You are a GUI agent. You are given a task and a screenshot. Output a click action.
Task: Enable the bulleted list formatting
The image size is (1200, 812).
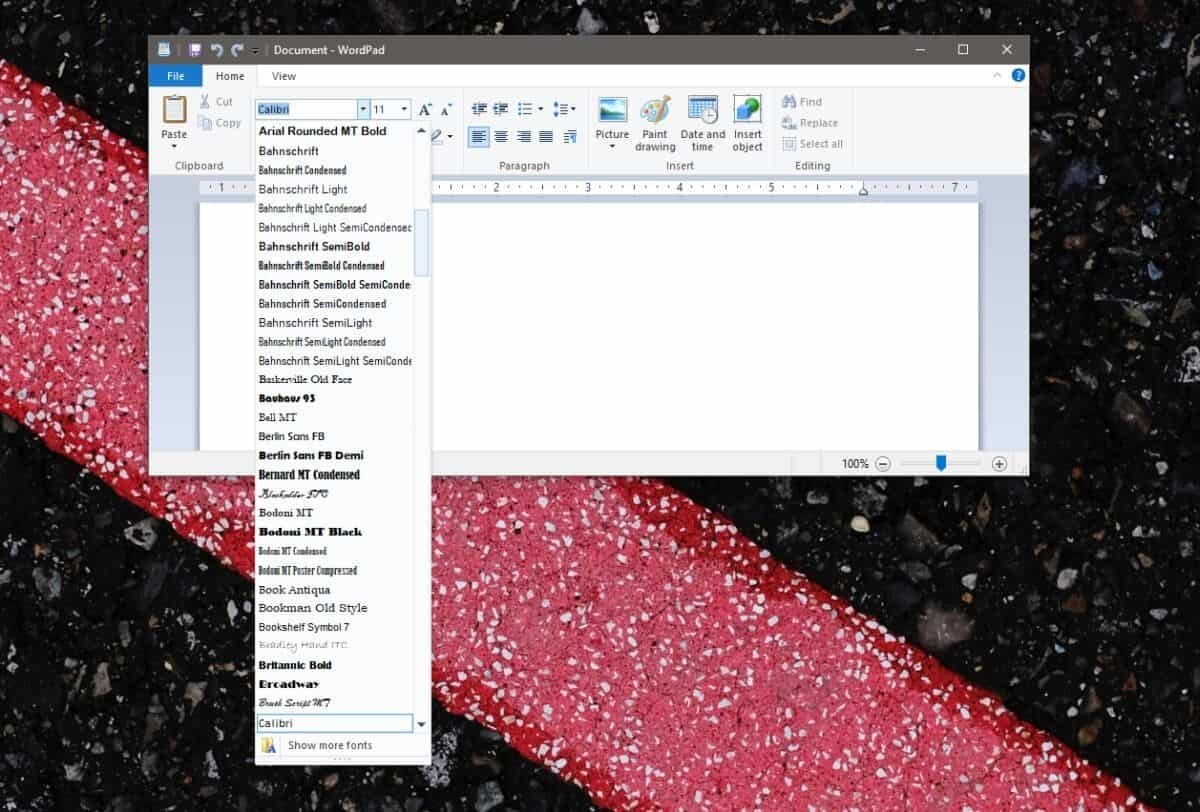coord(527,108)
